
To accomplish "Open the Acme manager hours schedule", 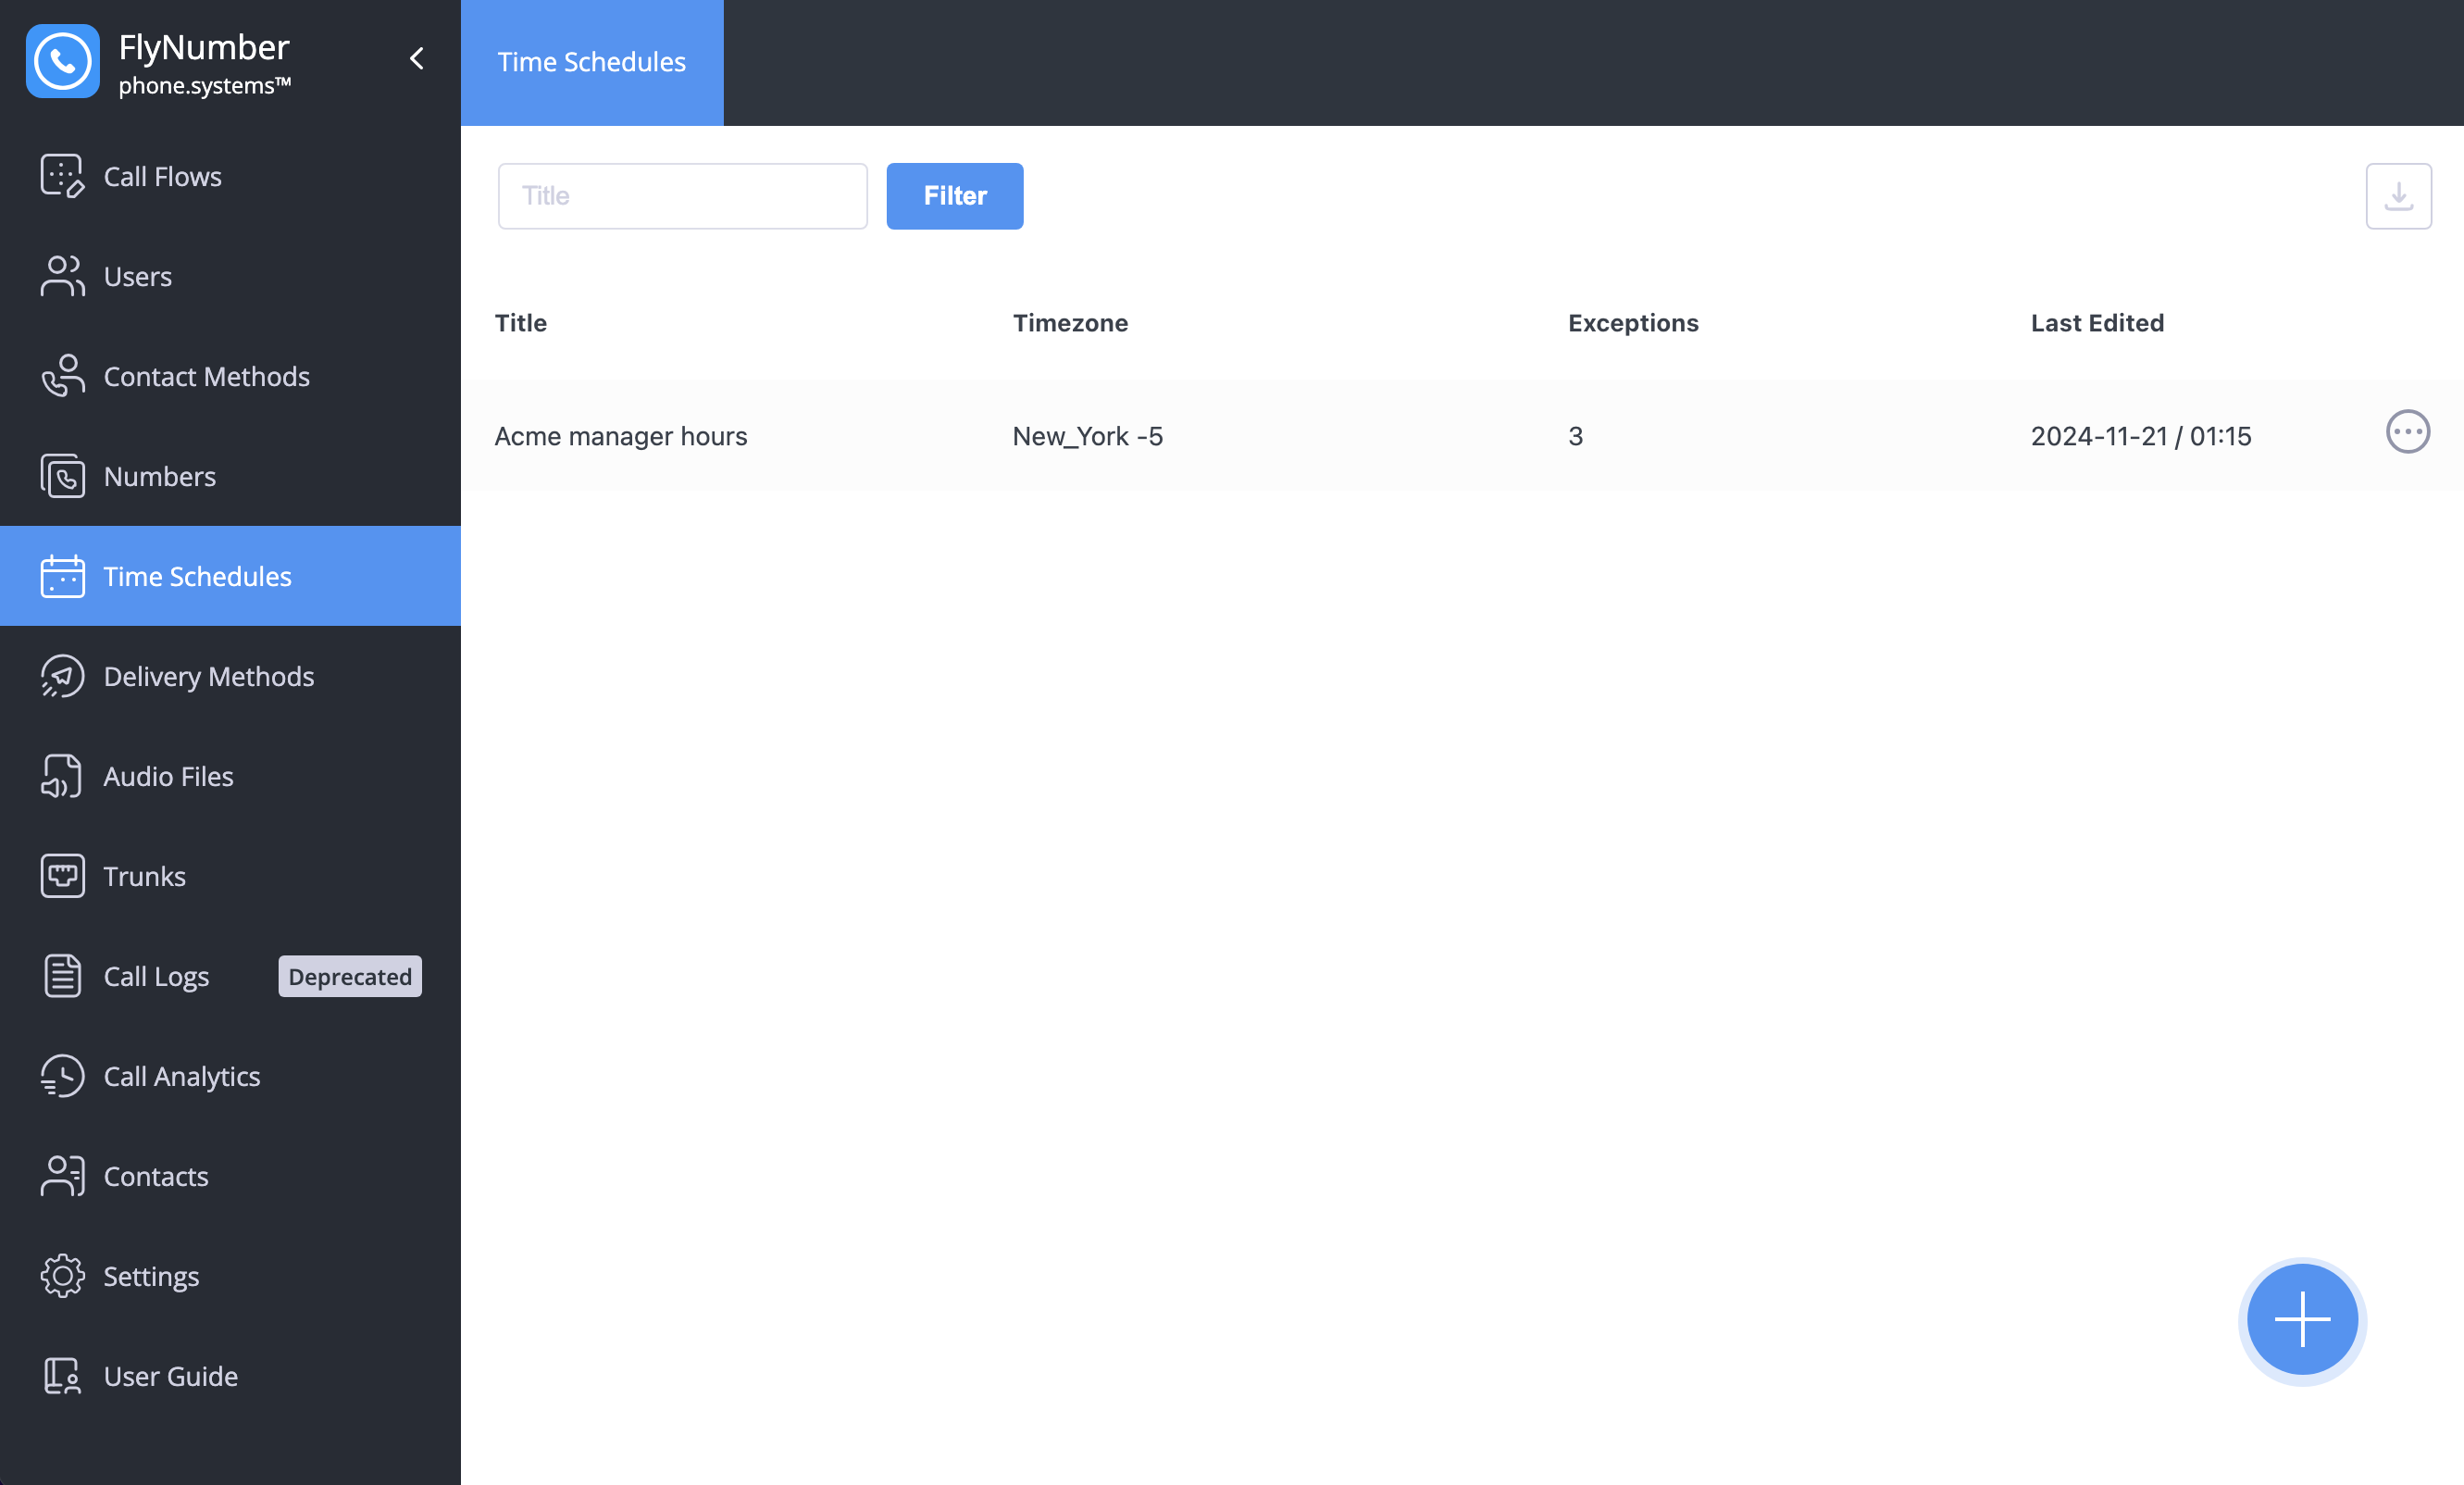I will [x=621, y=436].
